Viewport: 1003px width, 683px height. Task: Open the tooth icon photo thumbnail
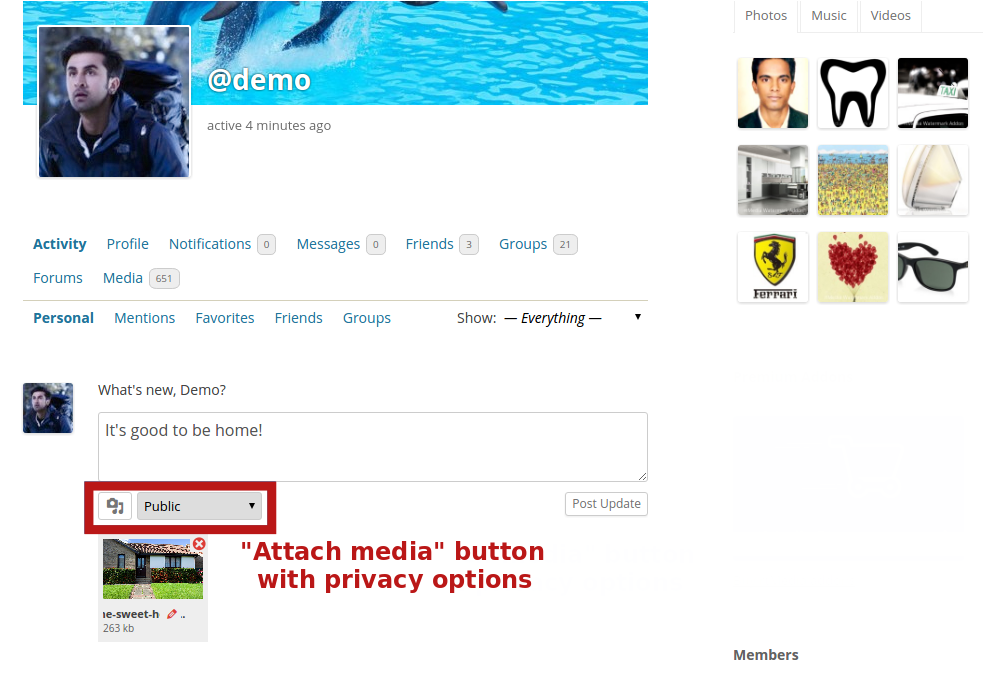(x=852, y=93)
